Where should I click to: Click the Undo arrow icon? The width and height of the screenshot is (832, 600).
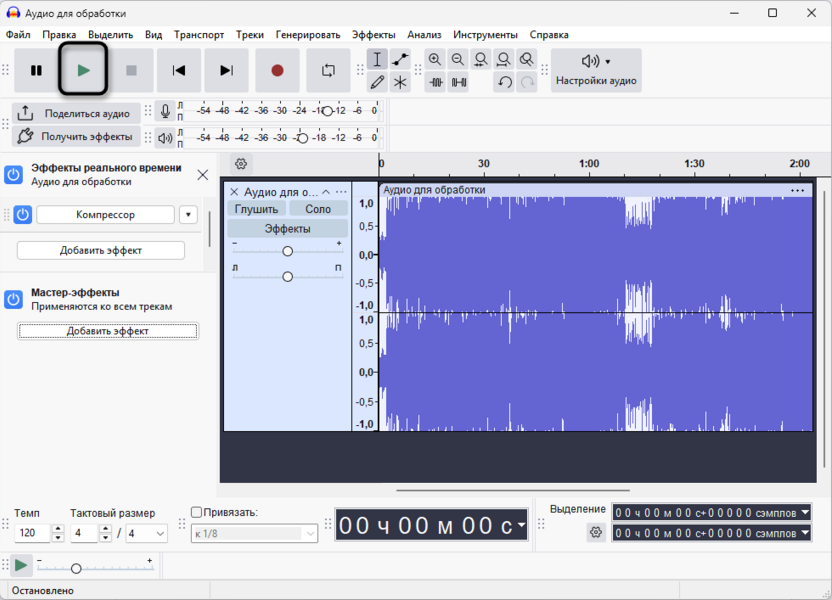(504, 82)
